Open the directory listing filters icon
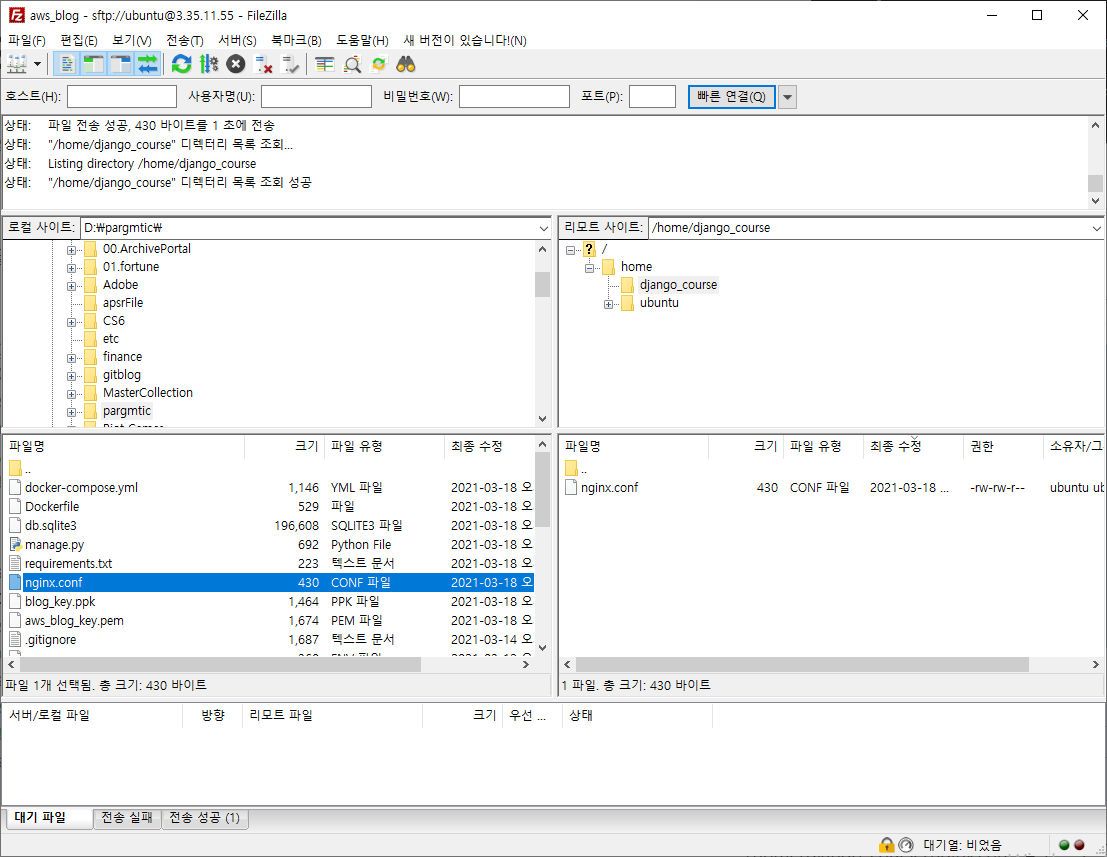 click(325, 65)
